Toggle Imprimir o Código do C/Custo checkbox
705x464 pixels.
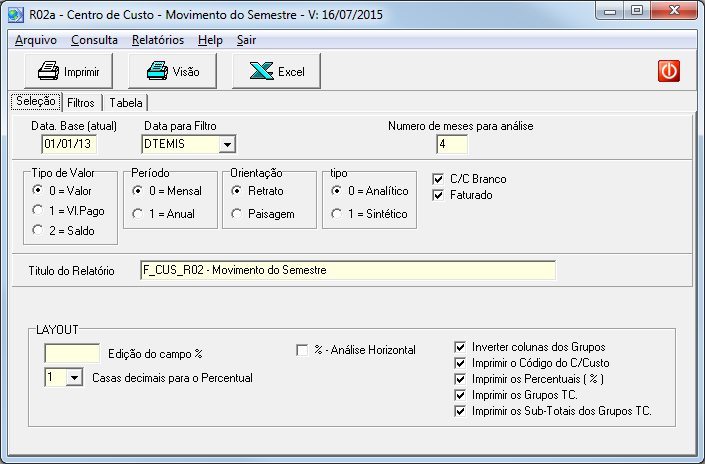tap(460, 363)
